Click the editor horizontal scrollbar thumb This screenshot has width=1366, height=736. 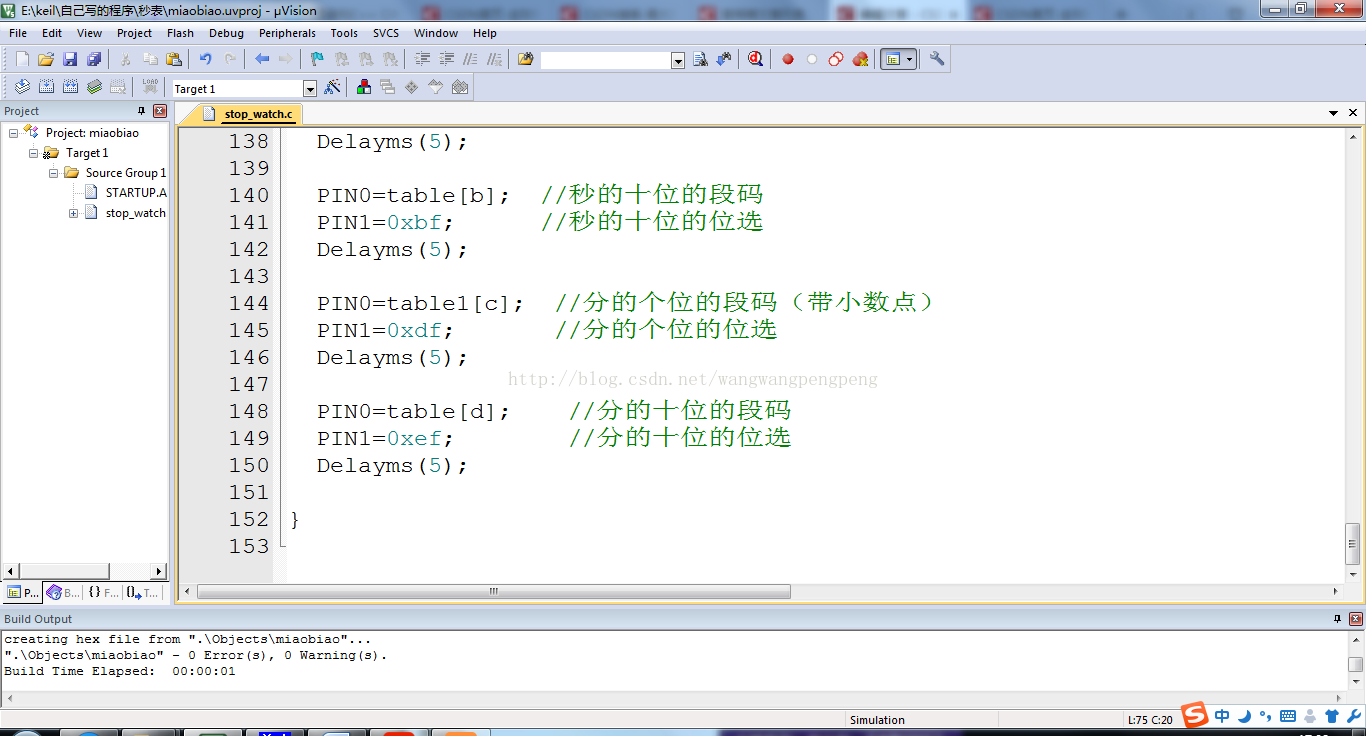[x=494, y=591]
